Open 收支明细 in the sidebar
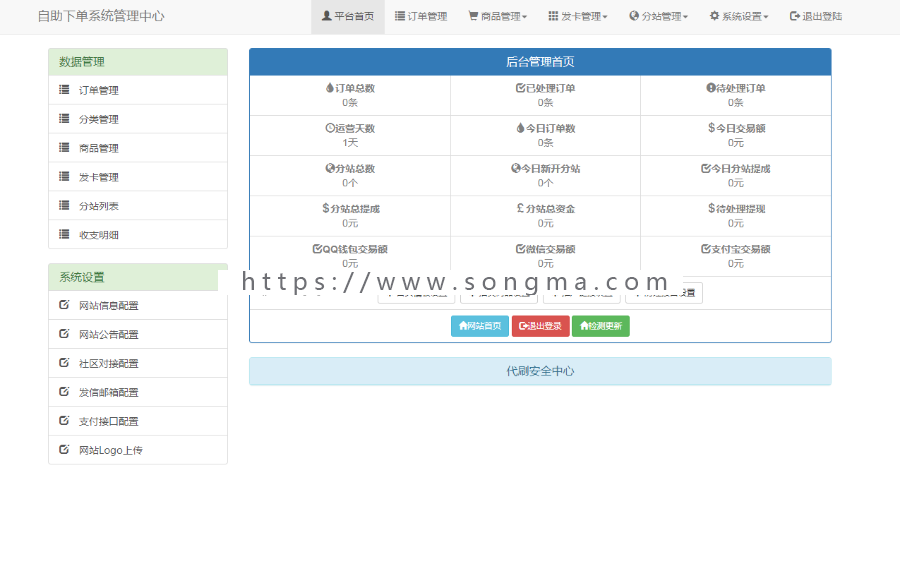 click(x=138, y=234)
